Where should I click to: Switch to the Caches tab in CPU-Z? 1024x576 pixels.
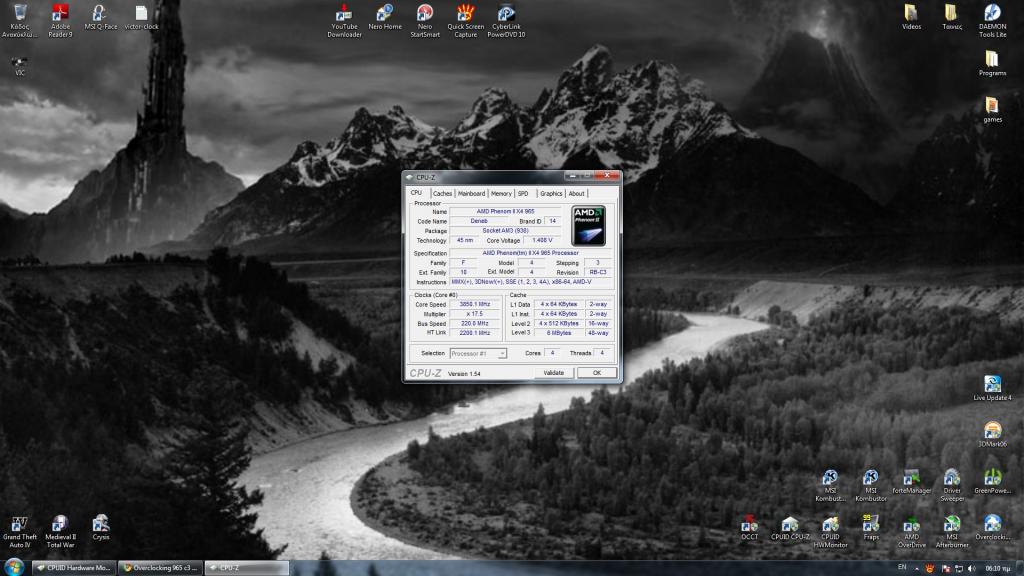coord(442,193)
